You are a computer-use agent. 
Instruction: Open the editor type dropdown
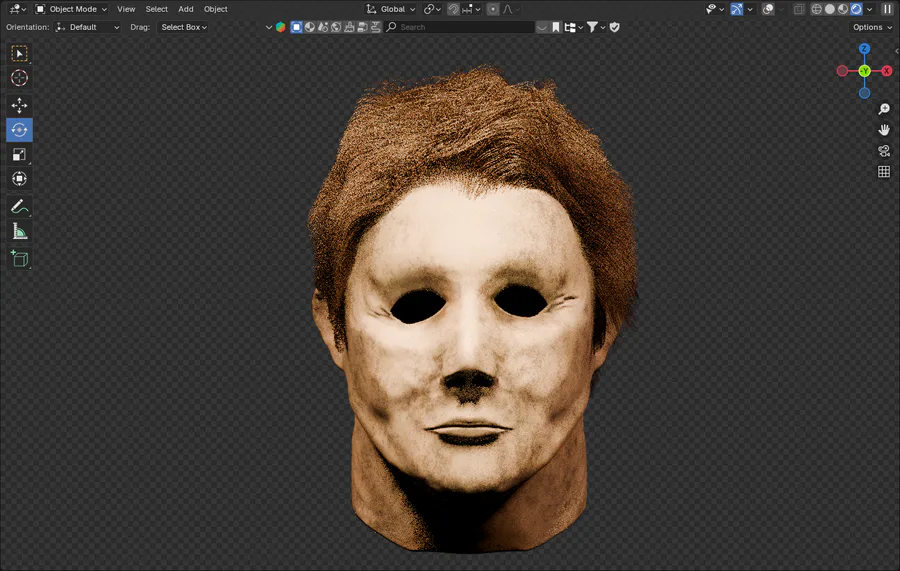tap(18, 9)
